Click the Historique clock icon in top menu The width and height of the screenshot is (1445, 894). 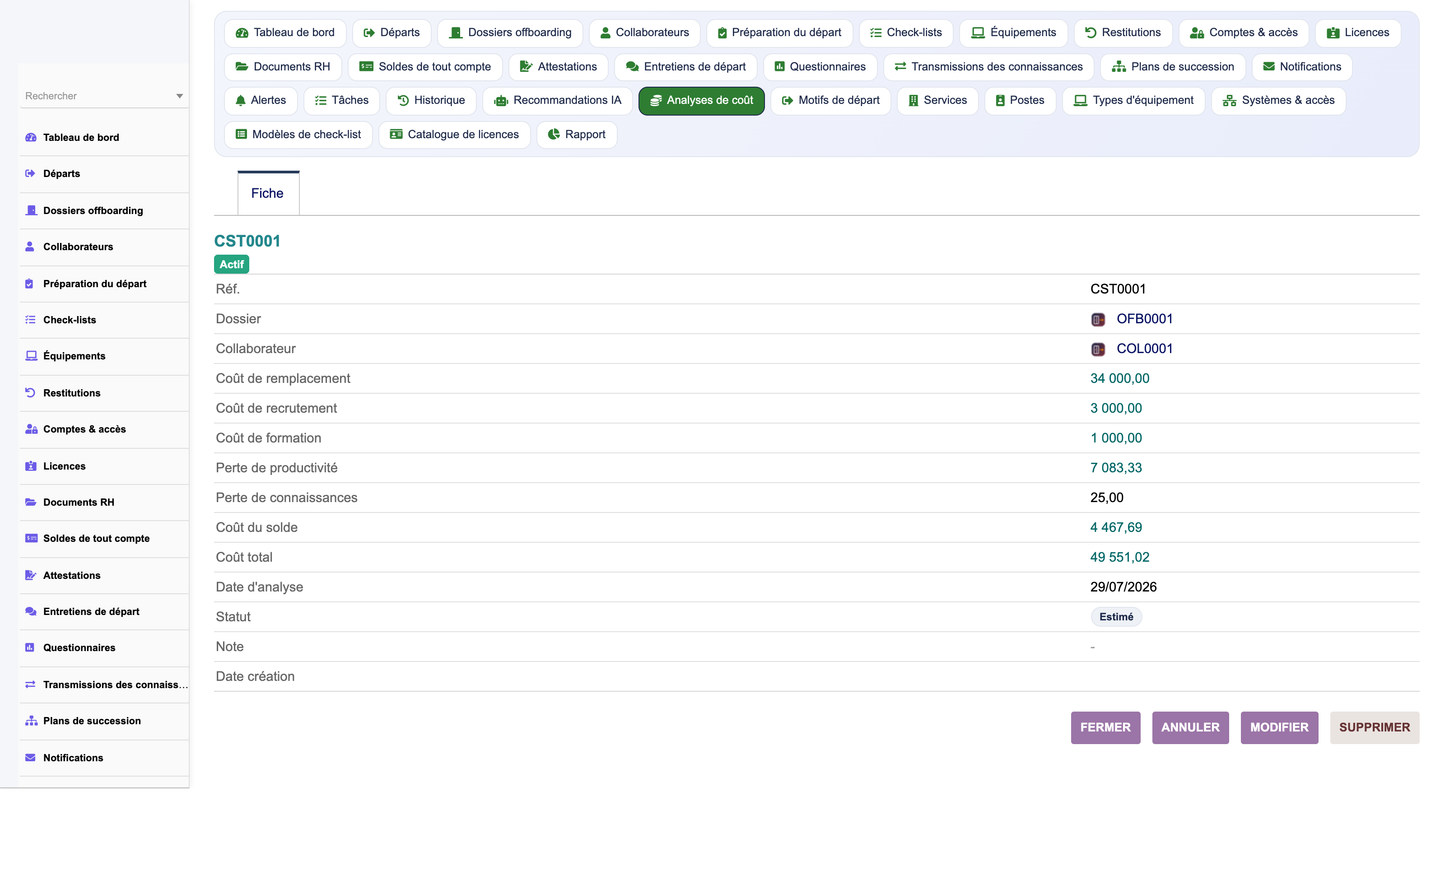(x=403, y=101)
